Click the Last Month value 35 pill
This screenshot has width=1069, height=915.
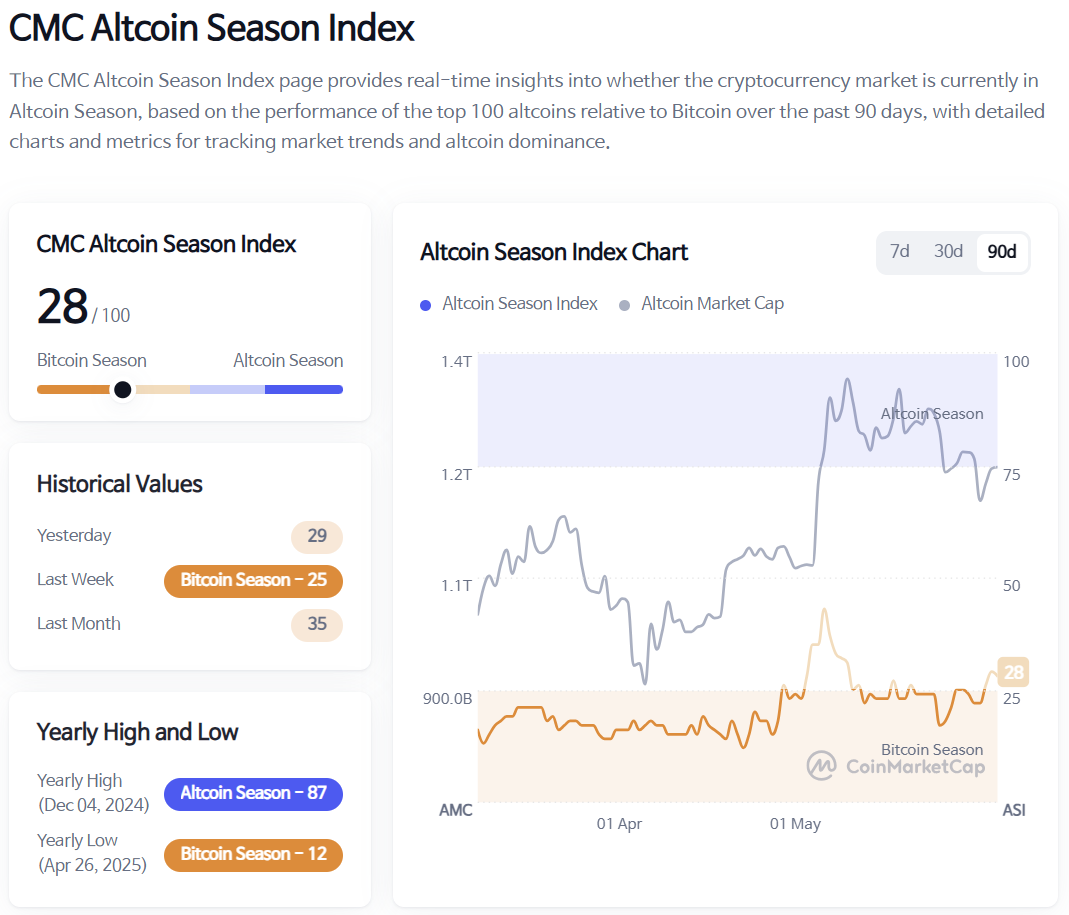(317, 624)
